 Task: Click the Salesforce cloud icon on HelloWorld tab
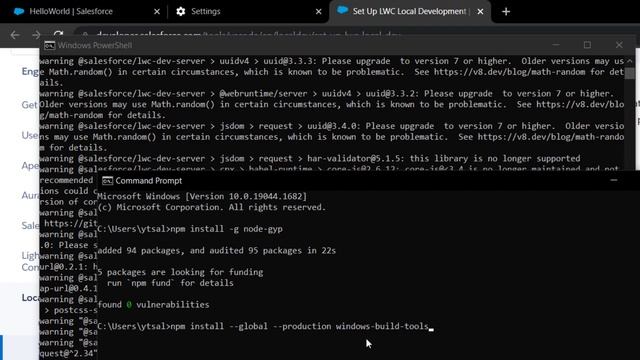[x=19, y=11]
